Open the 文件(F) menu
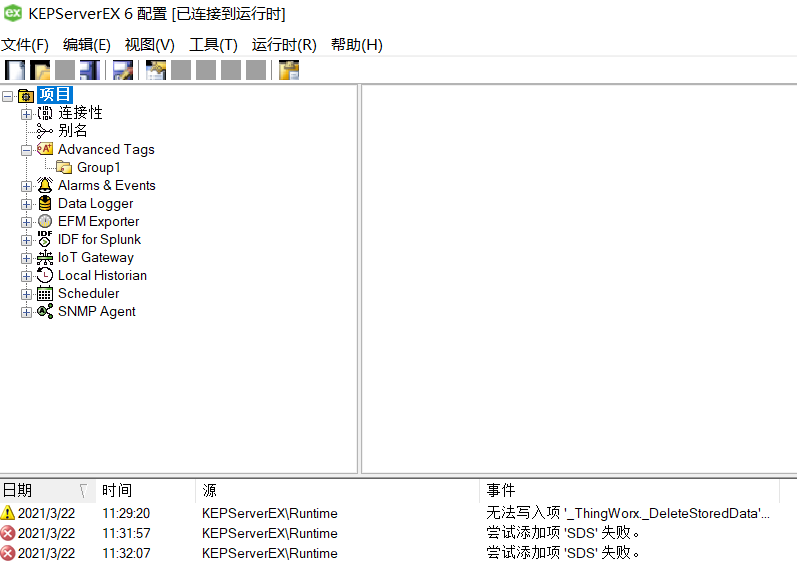This screenshot has width=797, height=563. tap(25, 45)
